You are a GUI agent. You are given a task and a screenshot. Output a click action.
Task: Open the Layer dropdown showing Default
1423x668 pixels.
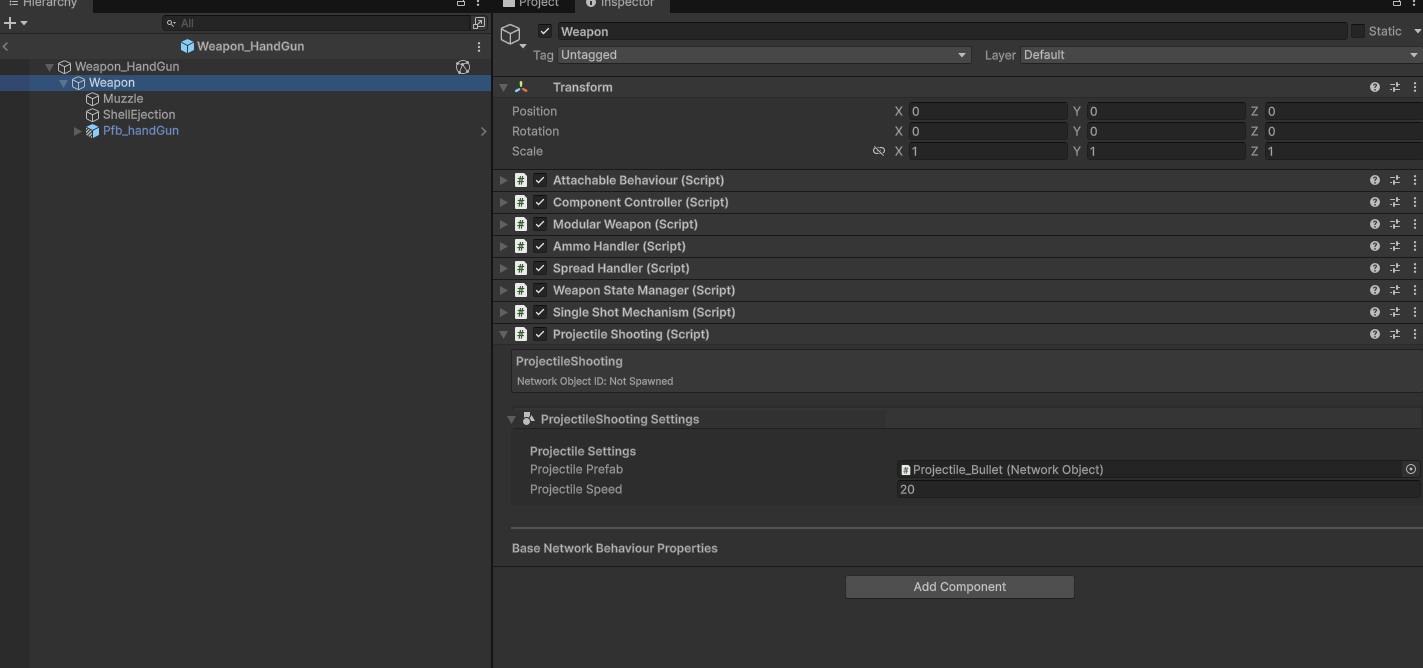click(x=1219, y=55)
